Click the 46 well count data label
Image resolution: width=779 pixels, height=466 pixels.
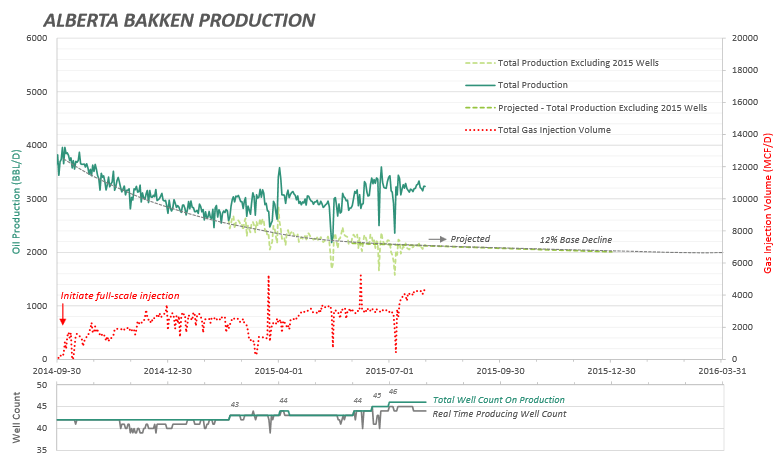[393, 392]
